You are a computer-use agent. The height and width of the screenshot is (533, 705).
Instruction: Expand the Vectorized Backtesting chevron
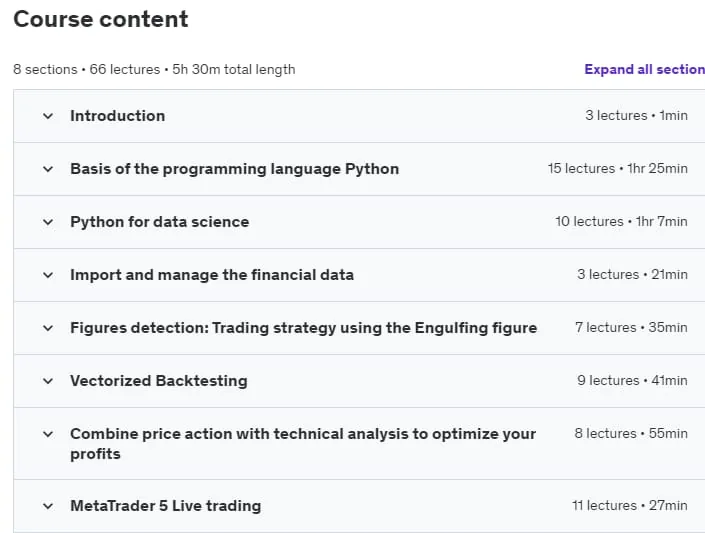(x=48, y=381)
